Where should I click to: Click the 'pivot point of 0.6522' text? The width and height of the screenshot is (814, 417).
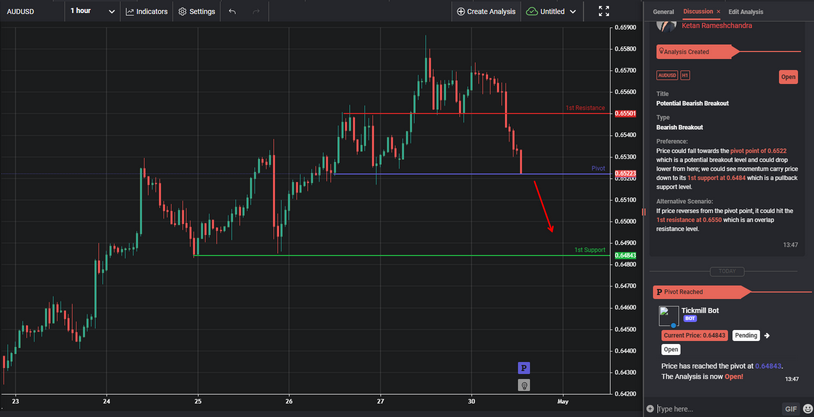[760, 150]
